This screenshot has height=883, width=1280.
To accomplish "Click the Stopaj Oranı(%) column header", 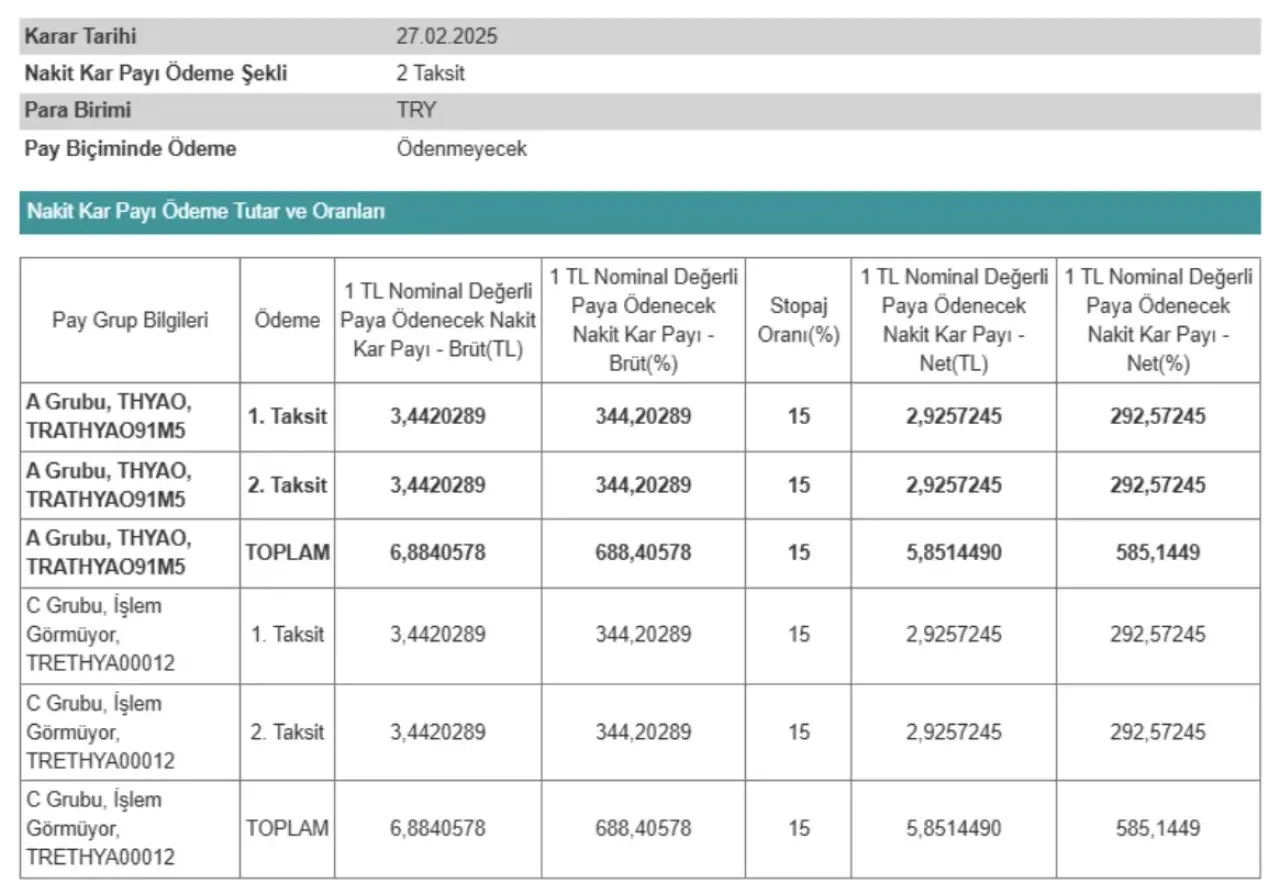I will point(797,320).
